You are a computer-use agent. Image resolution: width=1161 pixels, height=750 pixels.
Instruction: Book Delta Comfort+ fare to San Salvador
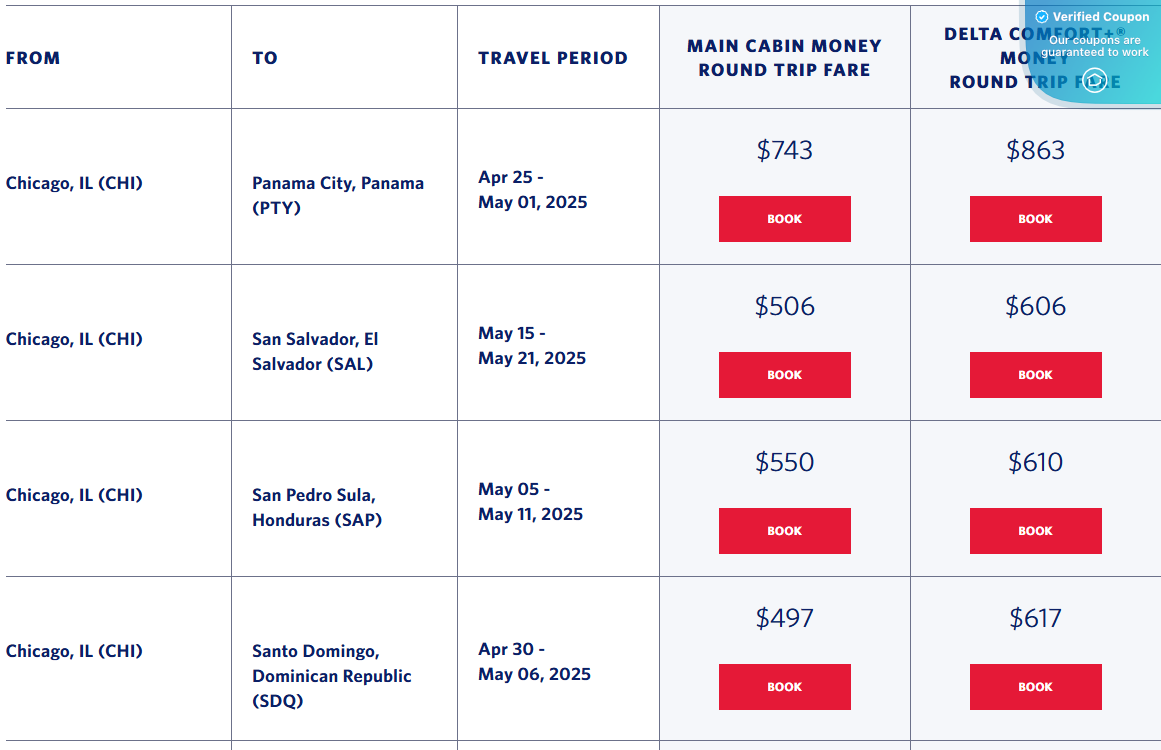coord(1035,374)
